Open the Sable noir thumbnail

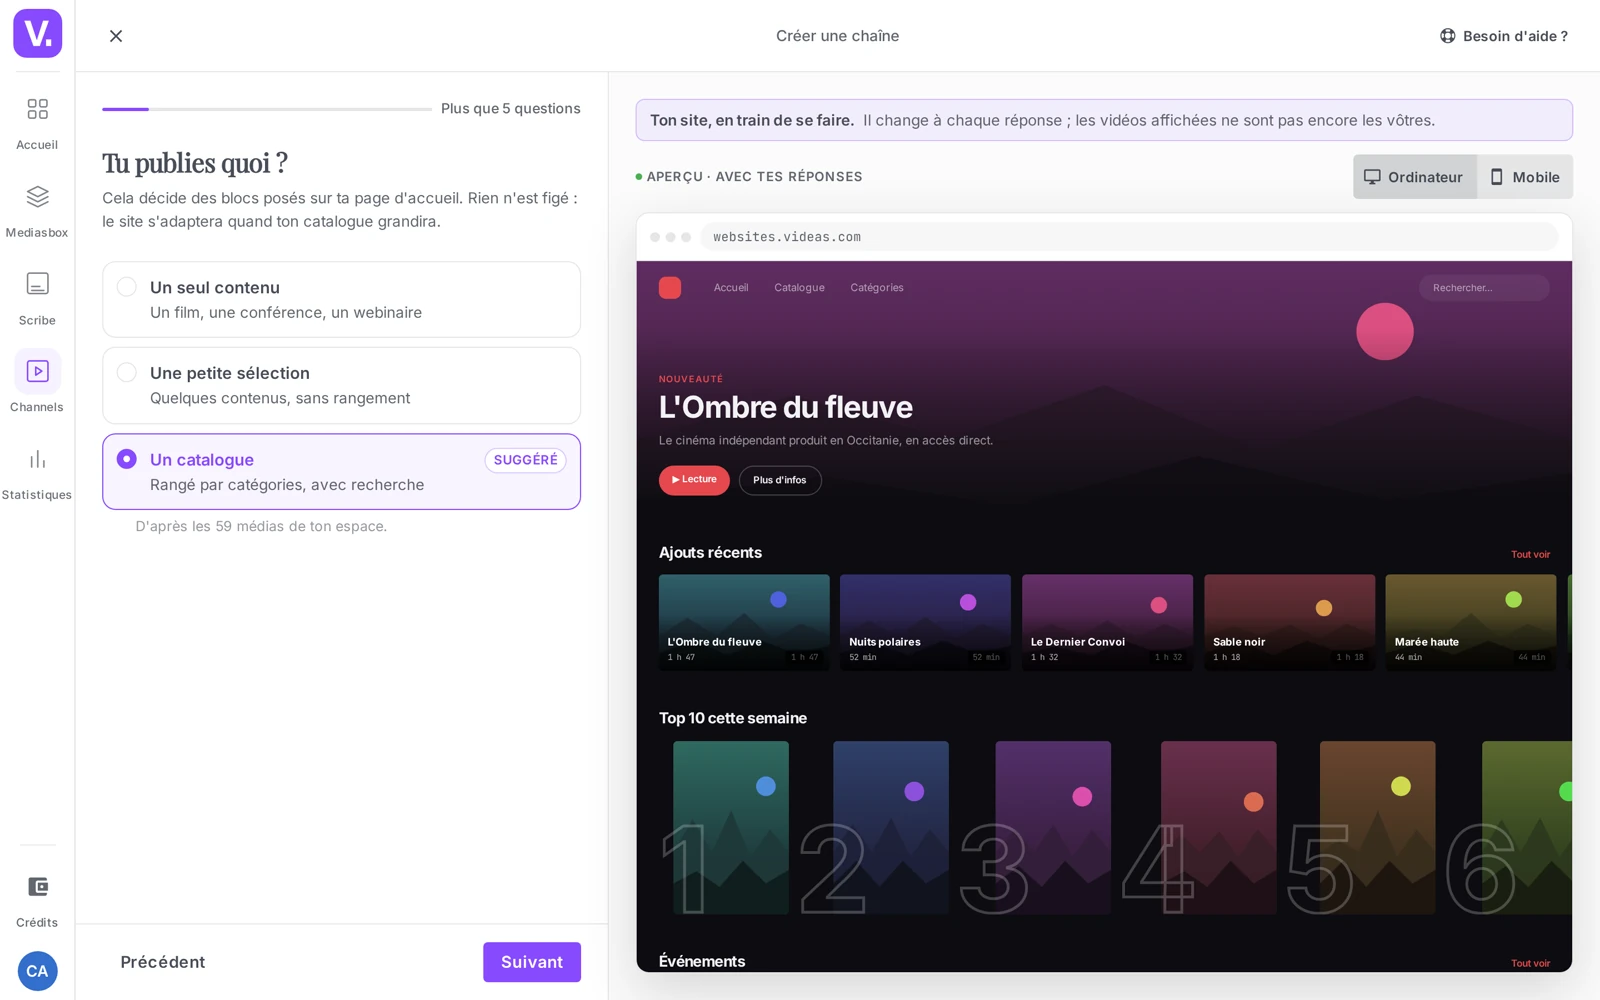[1289, 622]
